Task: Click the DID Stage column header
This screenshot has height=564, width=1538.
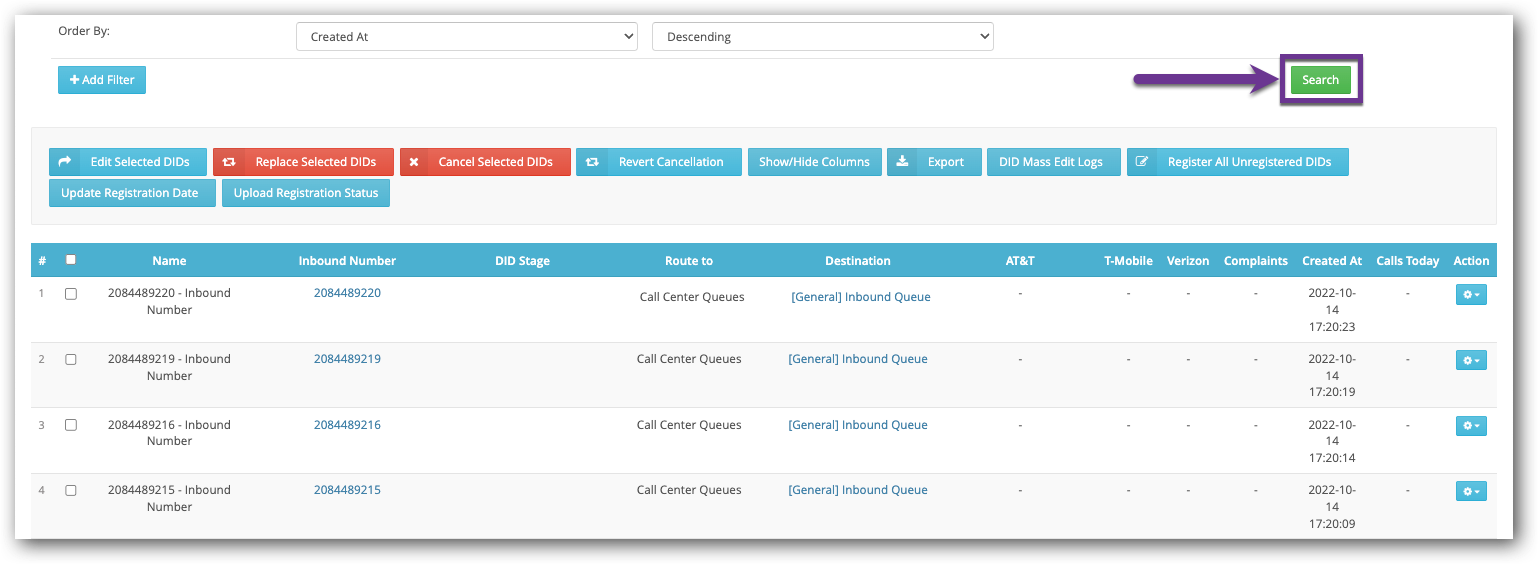Action: click(x=522, y=261)
